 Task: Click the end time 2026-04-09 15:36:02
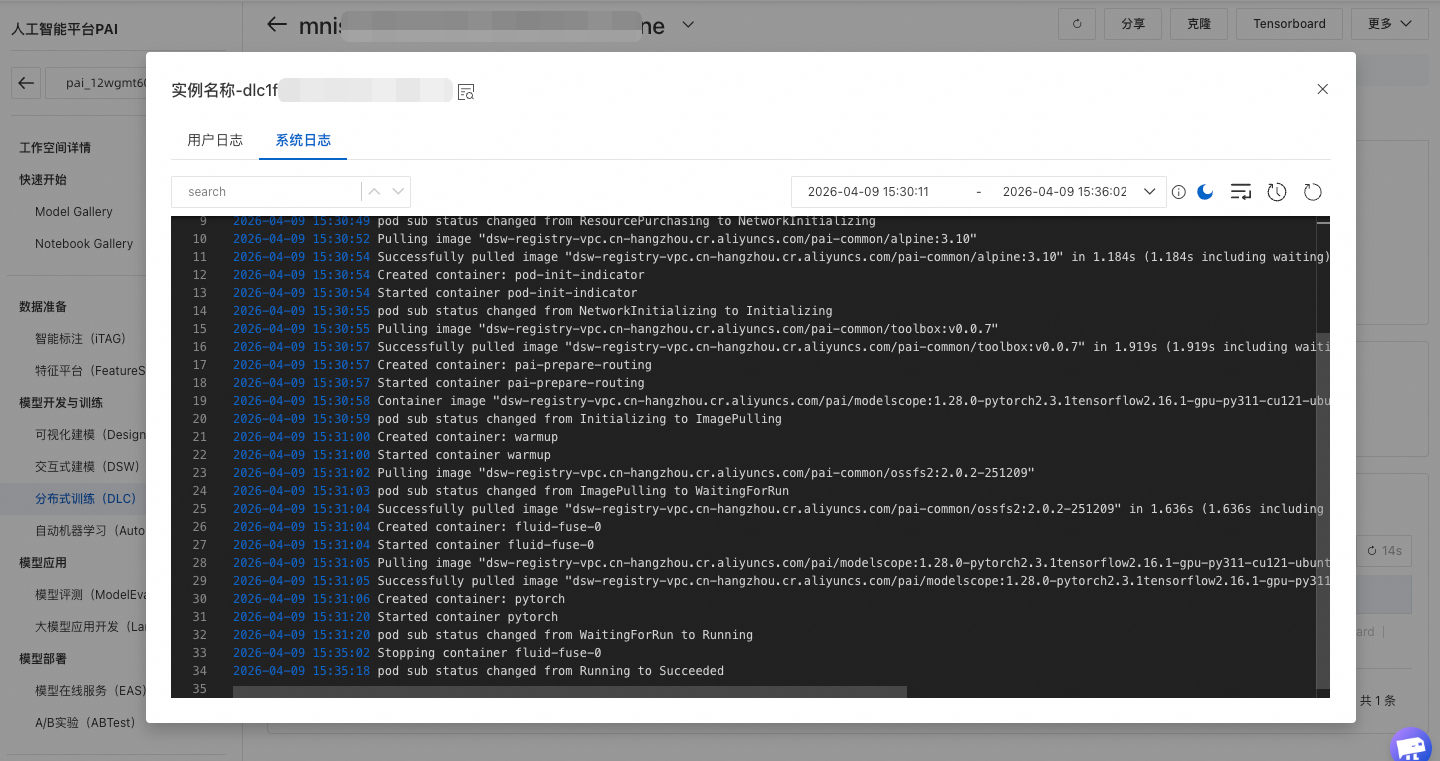pyautogui.click(x=1064, y=191)
